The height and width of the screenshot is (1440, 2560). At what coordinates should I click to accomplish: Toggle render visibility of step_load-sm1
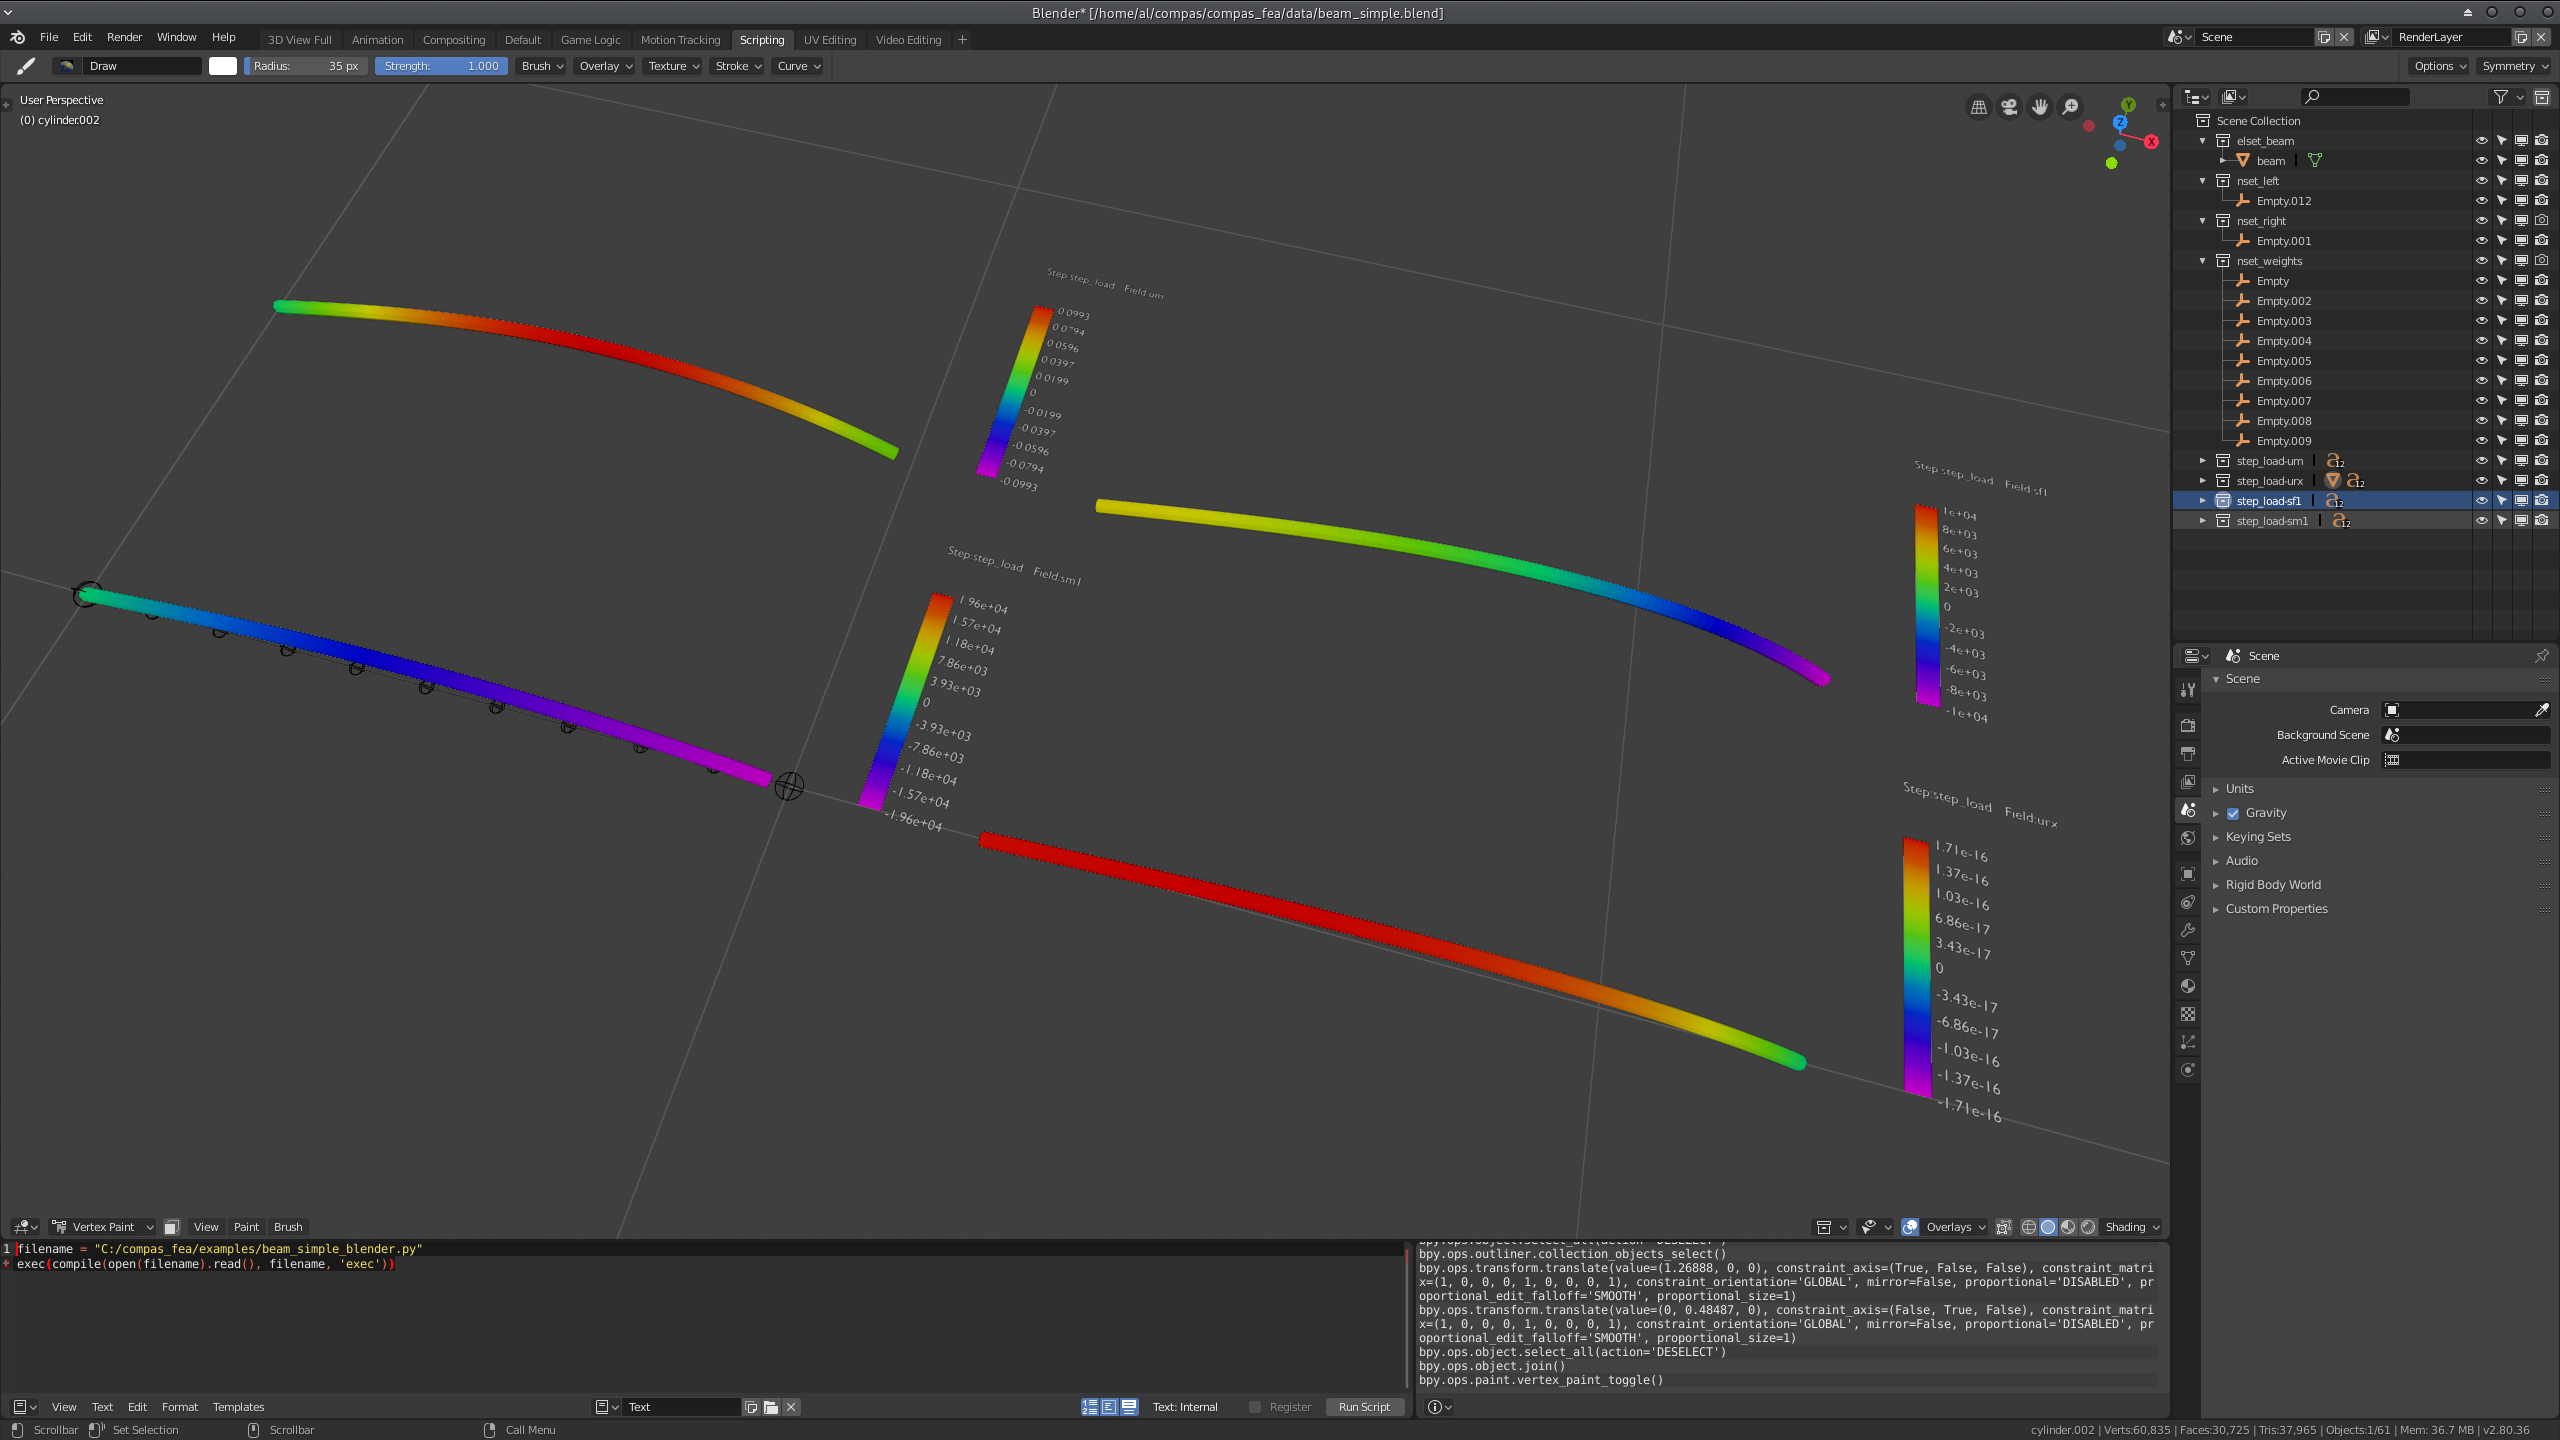coord(2543,520)
